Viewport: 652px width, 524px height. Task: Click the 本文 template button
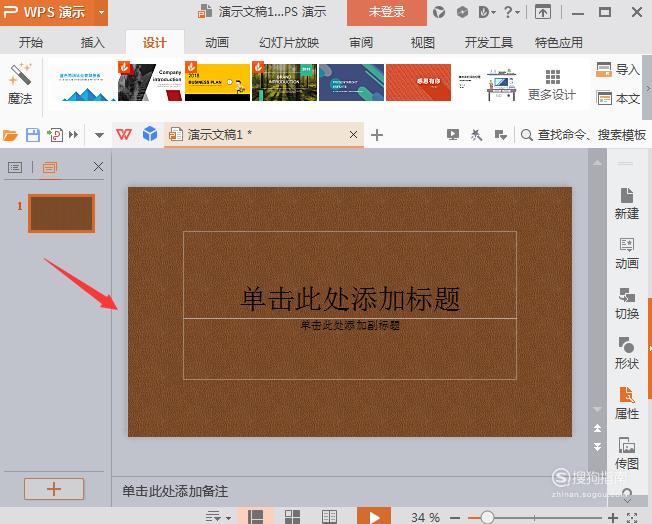point(617,99)
